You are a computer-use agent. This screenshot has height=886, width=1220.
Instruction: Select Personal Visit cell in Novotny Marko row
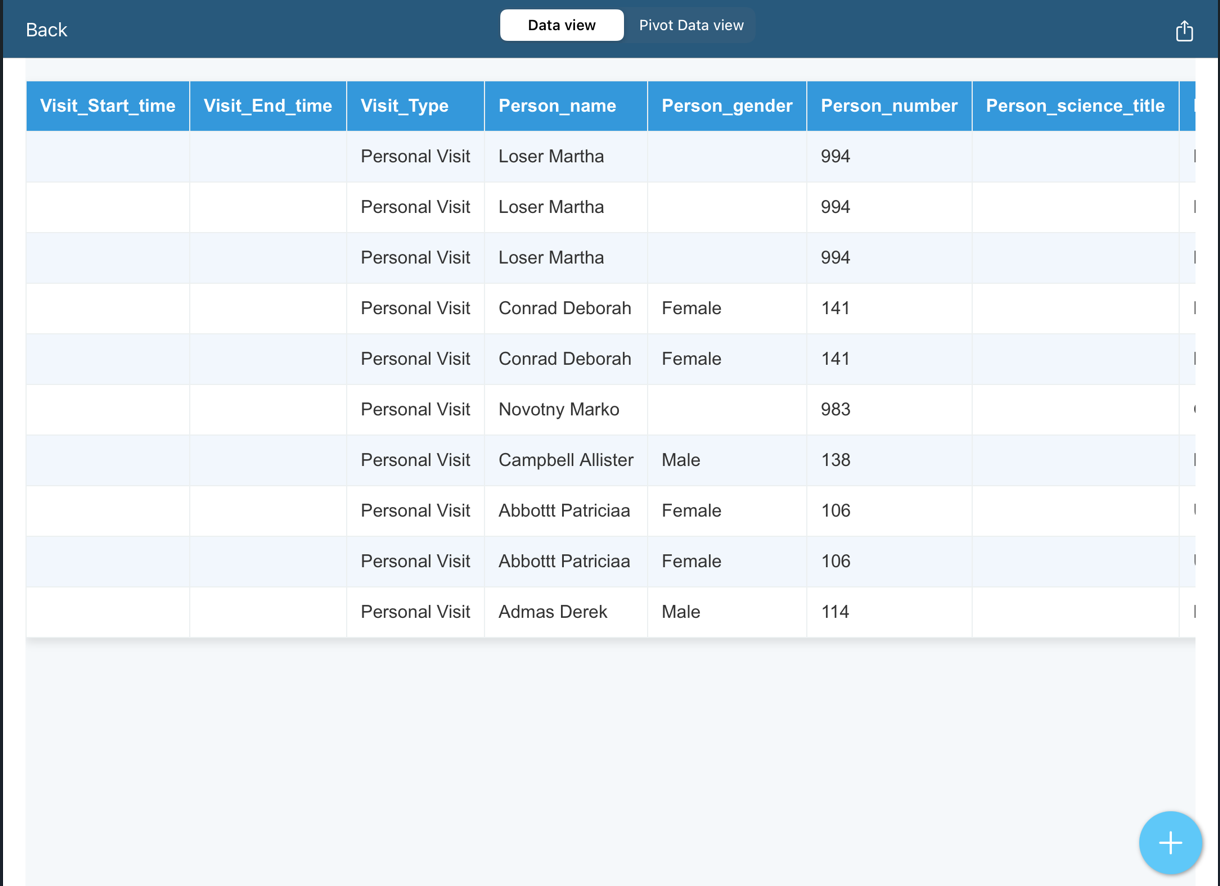(415, 410)
